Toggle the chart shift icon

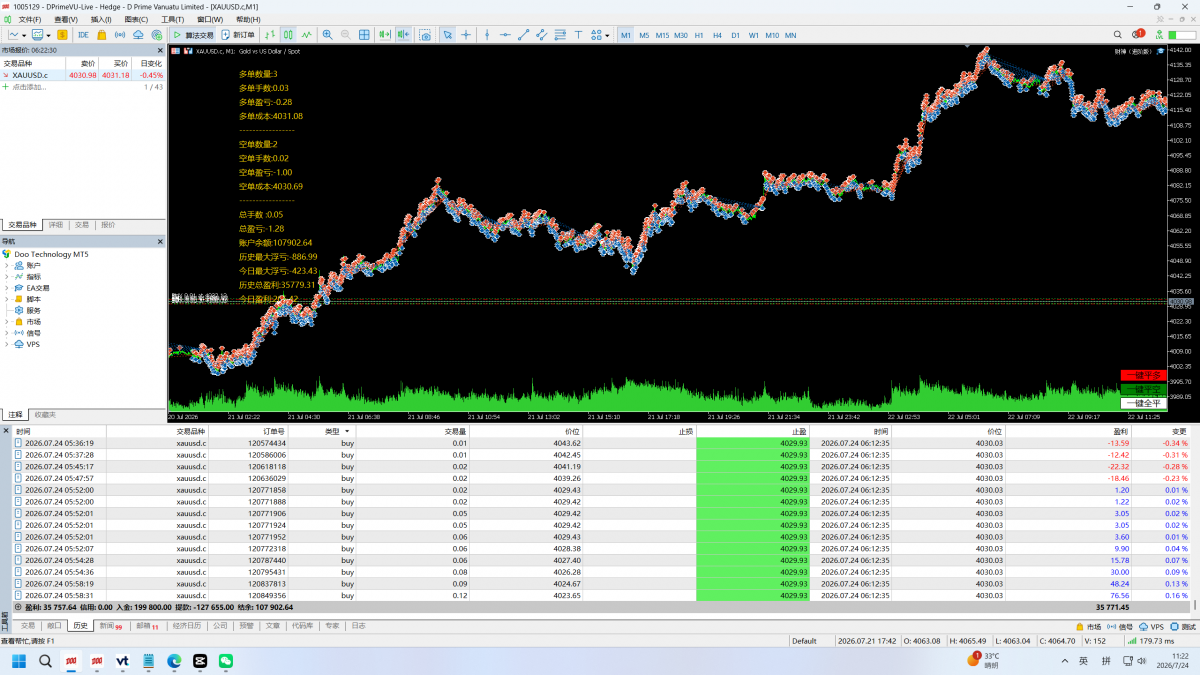[x=403, y=35]
